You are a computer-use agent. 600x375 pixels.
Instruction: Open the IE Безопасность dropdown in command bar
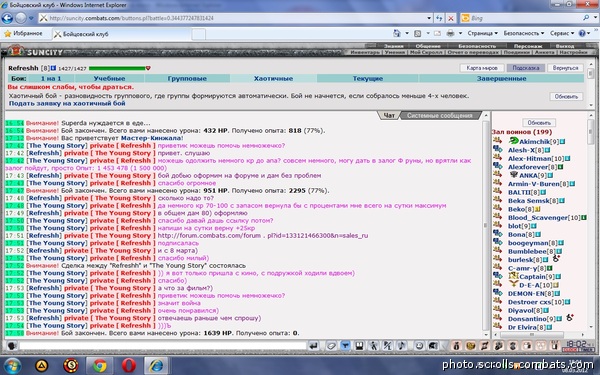click(x=523, y=33)
